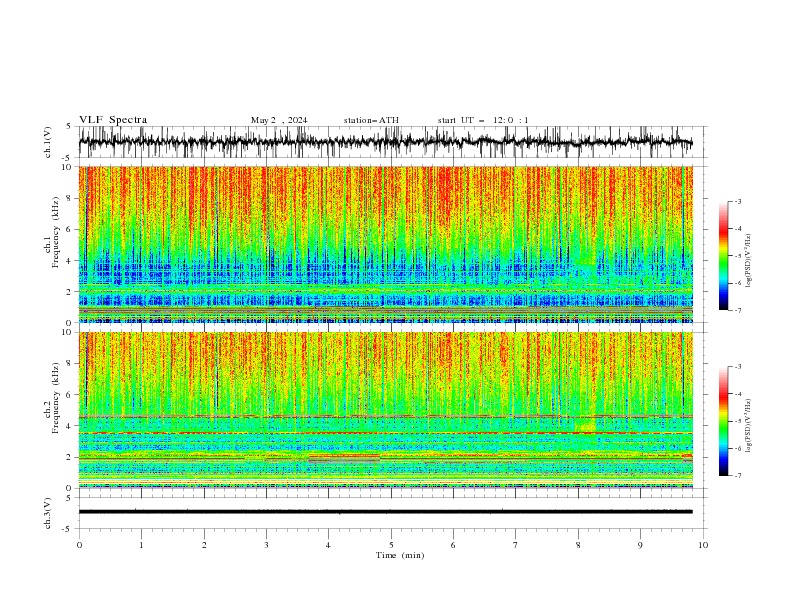Click the "station=ATH" label
Image resolution: width=792 pixels, height=612 pixels.
(371, 120)
